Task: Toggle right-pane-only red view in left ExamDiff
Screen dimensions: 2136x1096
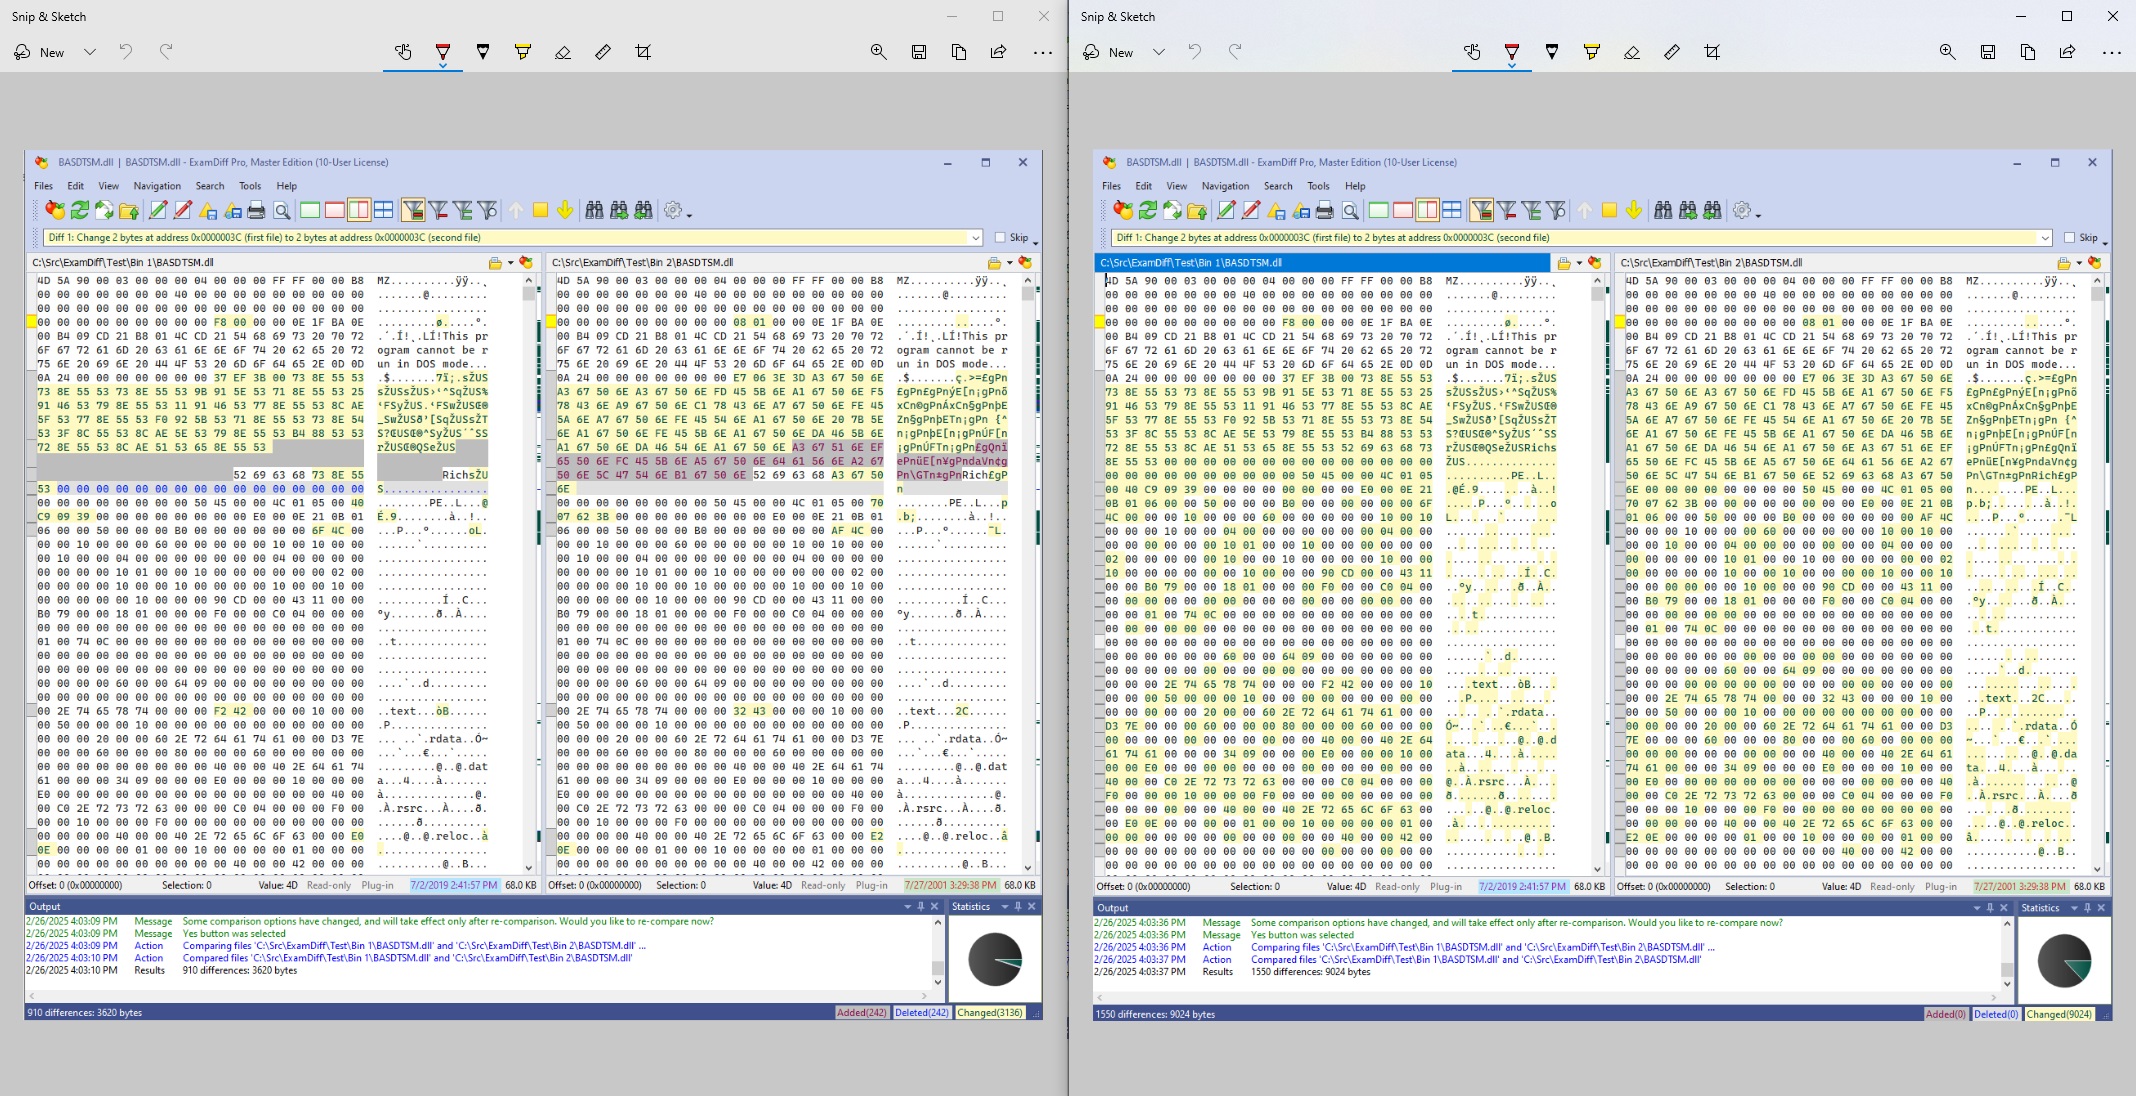Action: [335, 210]
